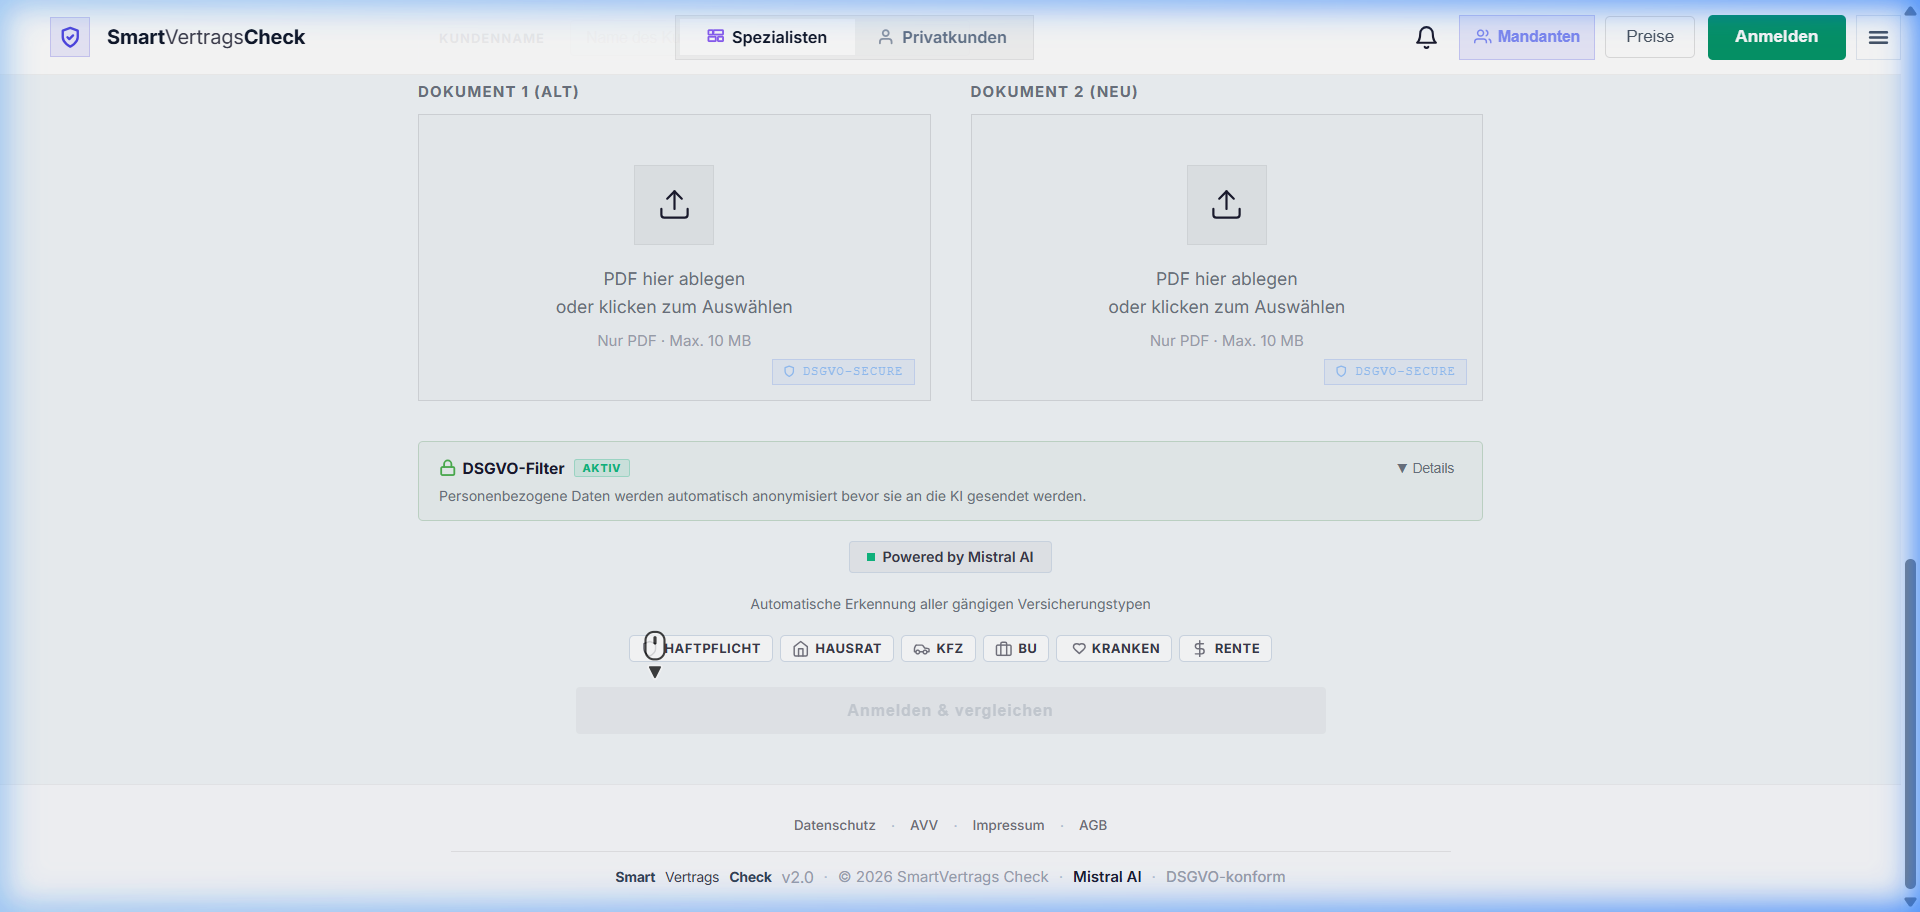This screenshot has height=912, width=1920.
Task: Click the triangle pointer below HAFTPFLICHT
Action: pyautogui.click(x=655, y=672)
